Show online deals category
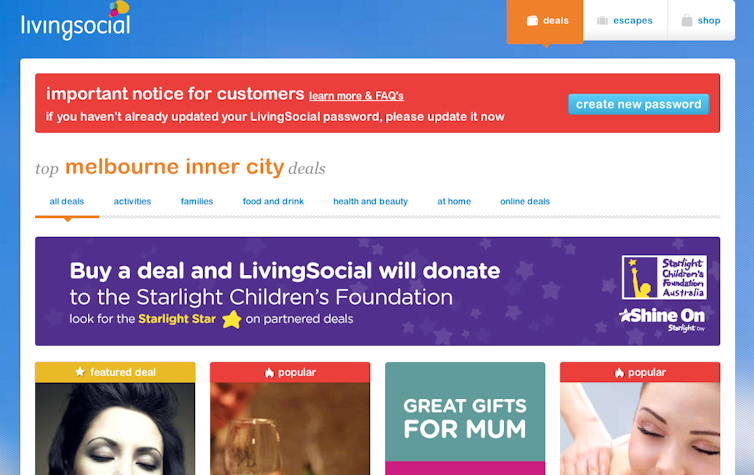Image resolution: width=754 pixels, height=475 pixels. tap(525, 201)
